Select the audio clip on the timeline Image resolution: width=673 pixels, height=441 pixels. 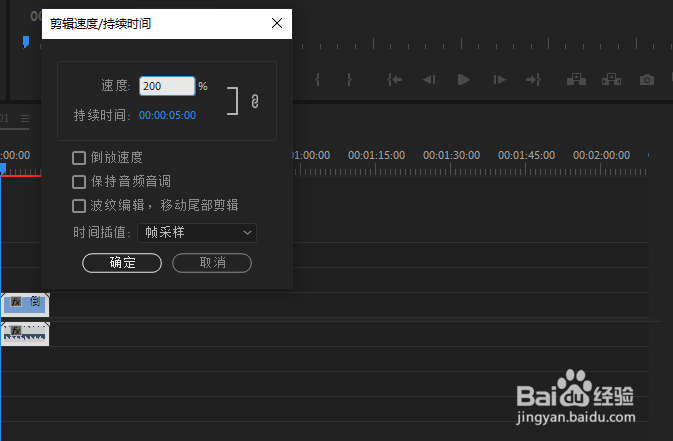(x=25, y=334)
